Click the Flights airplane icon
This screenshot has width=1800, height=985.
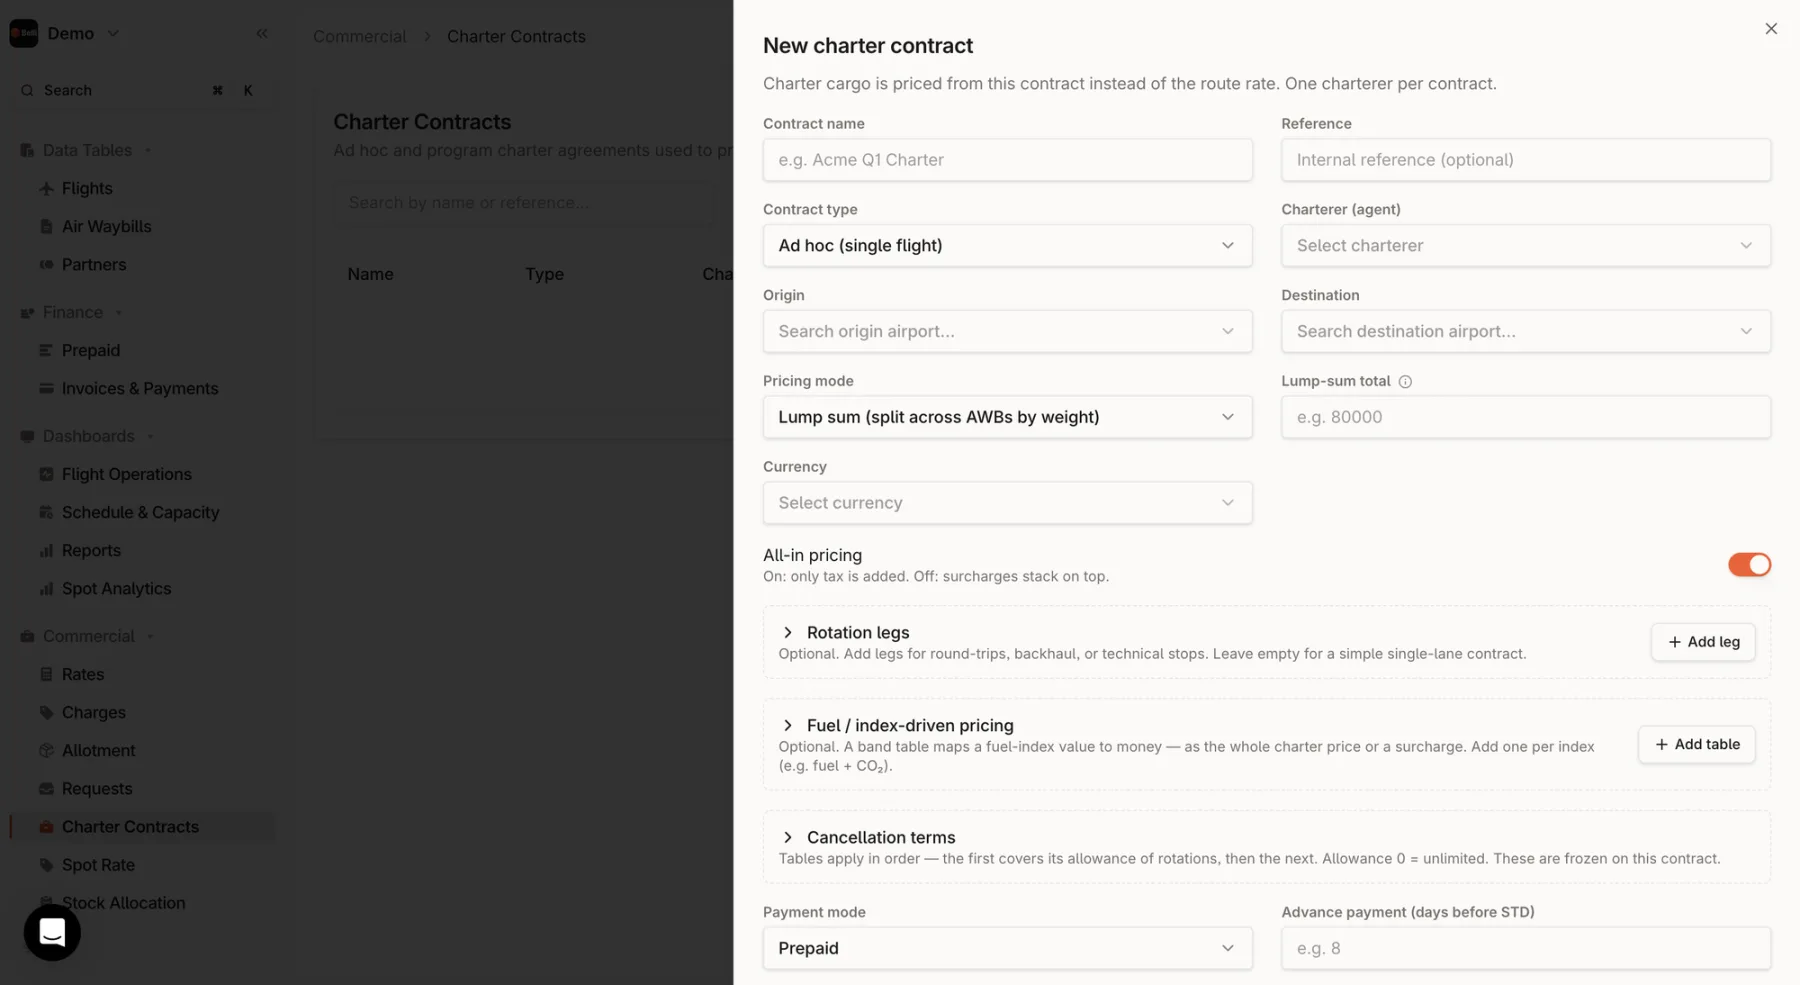46,188
